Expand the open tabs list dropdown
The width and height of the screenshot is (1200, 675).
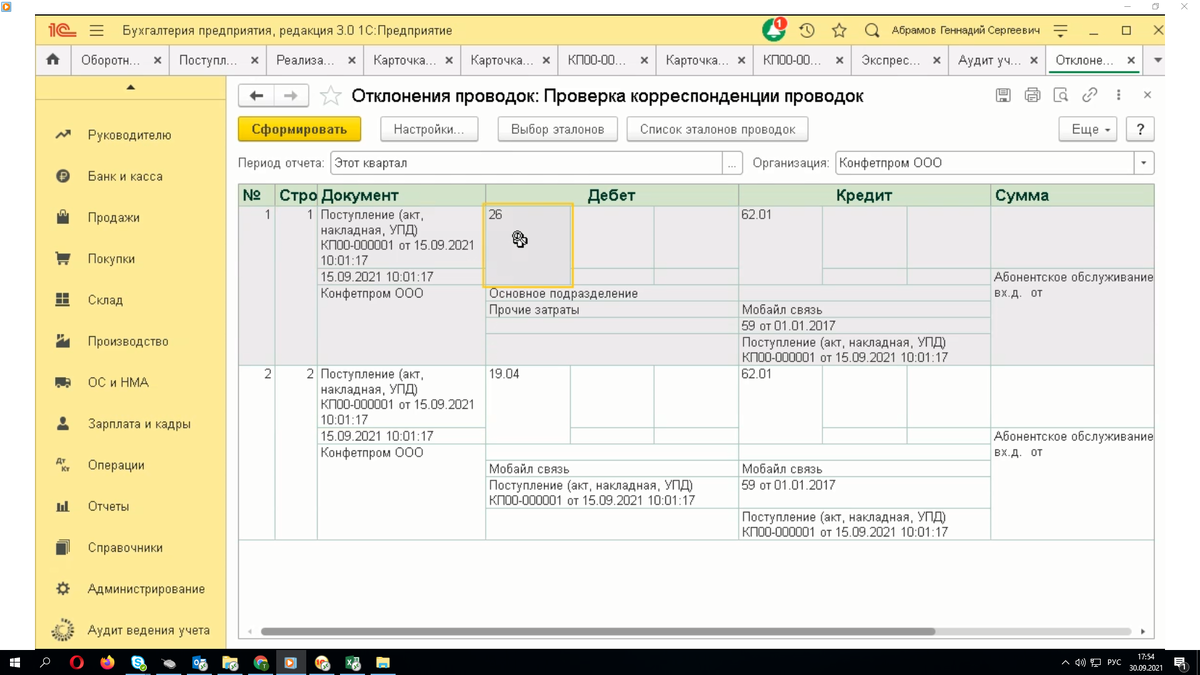(x=1158, y=60)
